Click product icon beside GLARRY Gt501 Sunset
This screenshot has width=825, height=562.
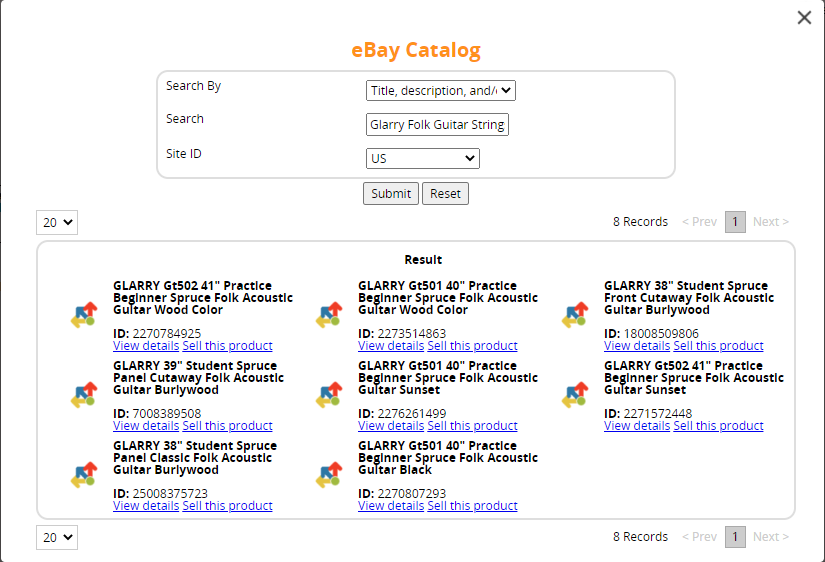(x=329, y=395)
